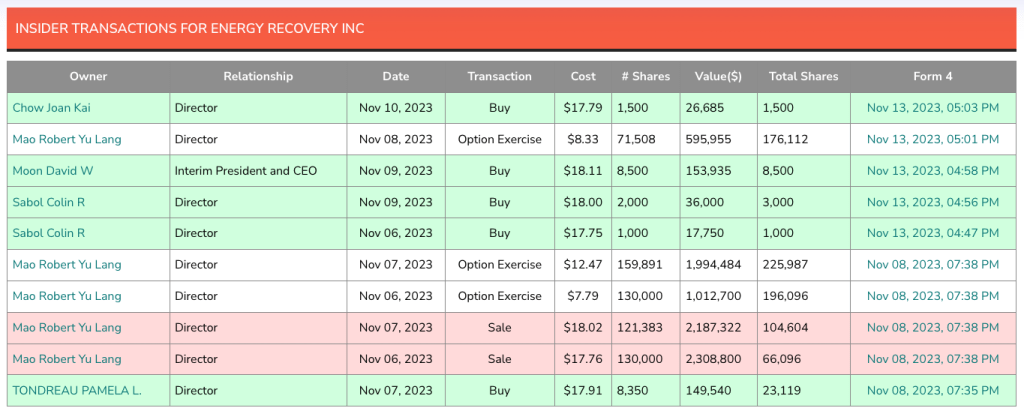
Task: Open TONDREAU PAMELA L. owner link
Action: pos(77,390)
